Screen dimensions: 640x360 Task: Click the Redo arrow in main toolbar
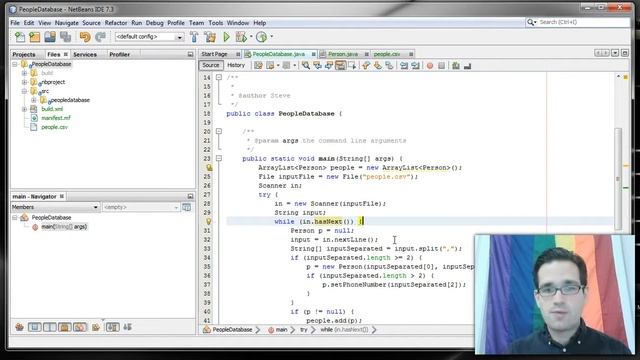(100, 37)
